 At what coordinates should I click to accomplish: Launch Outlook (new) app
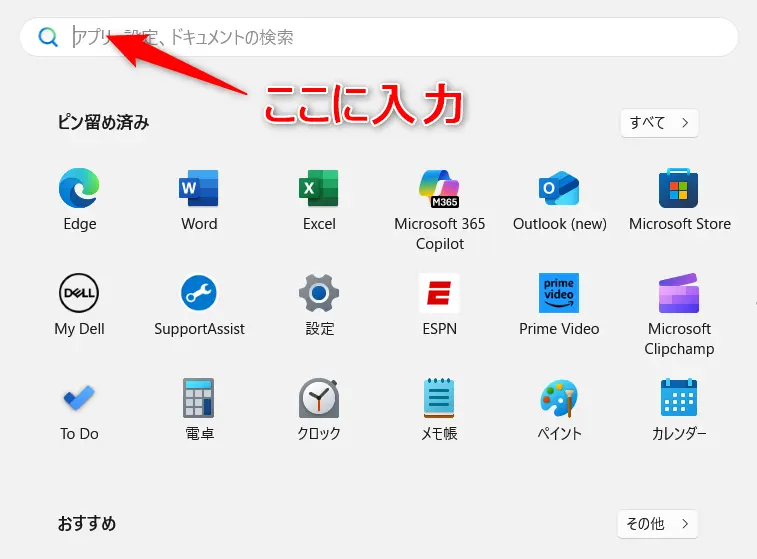point(559,188)
